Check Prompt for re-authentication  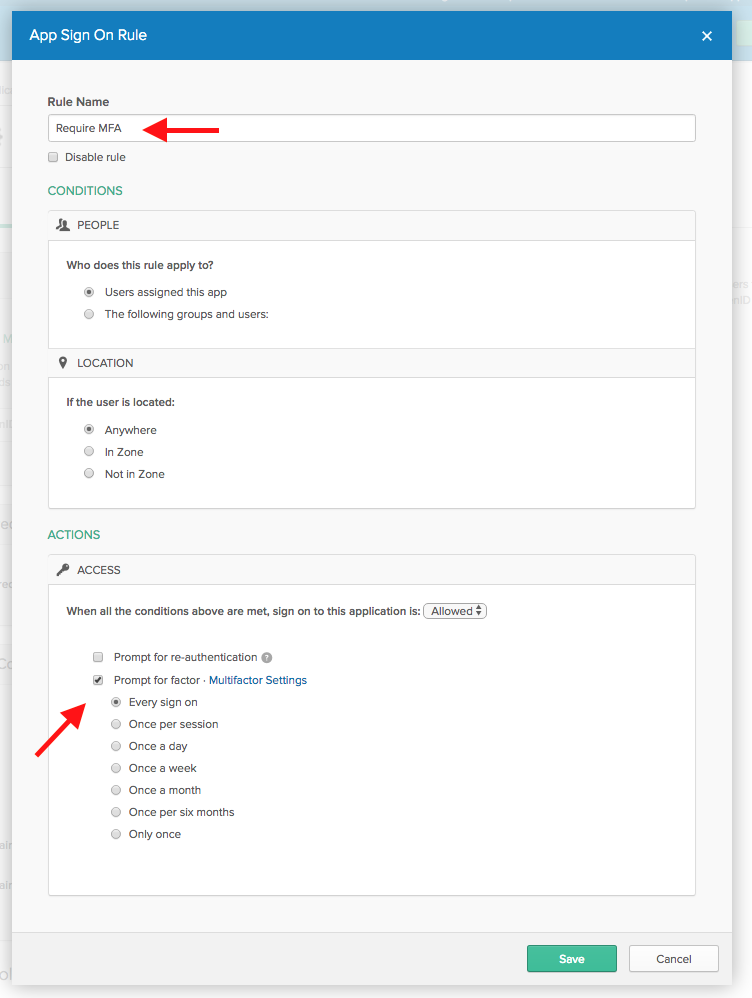98,658
